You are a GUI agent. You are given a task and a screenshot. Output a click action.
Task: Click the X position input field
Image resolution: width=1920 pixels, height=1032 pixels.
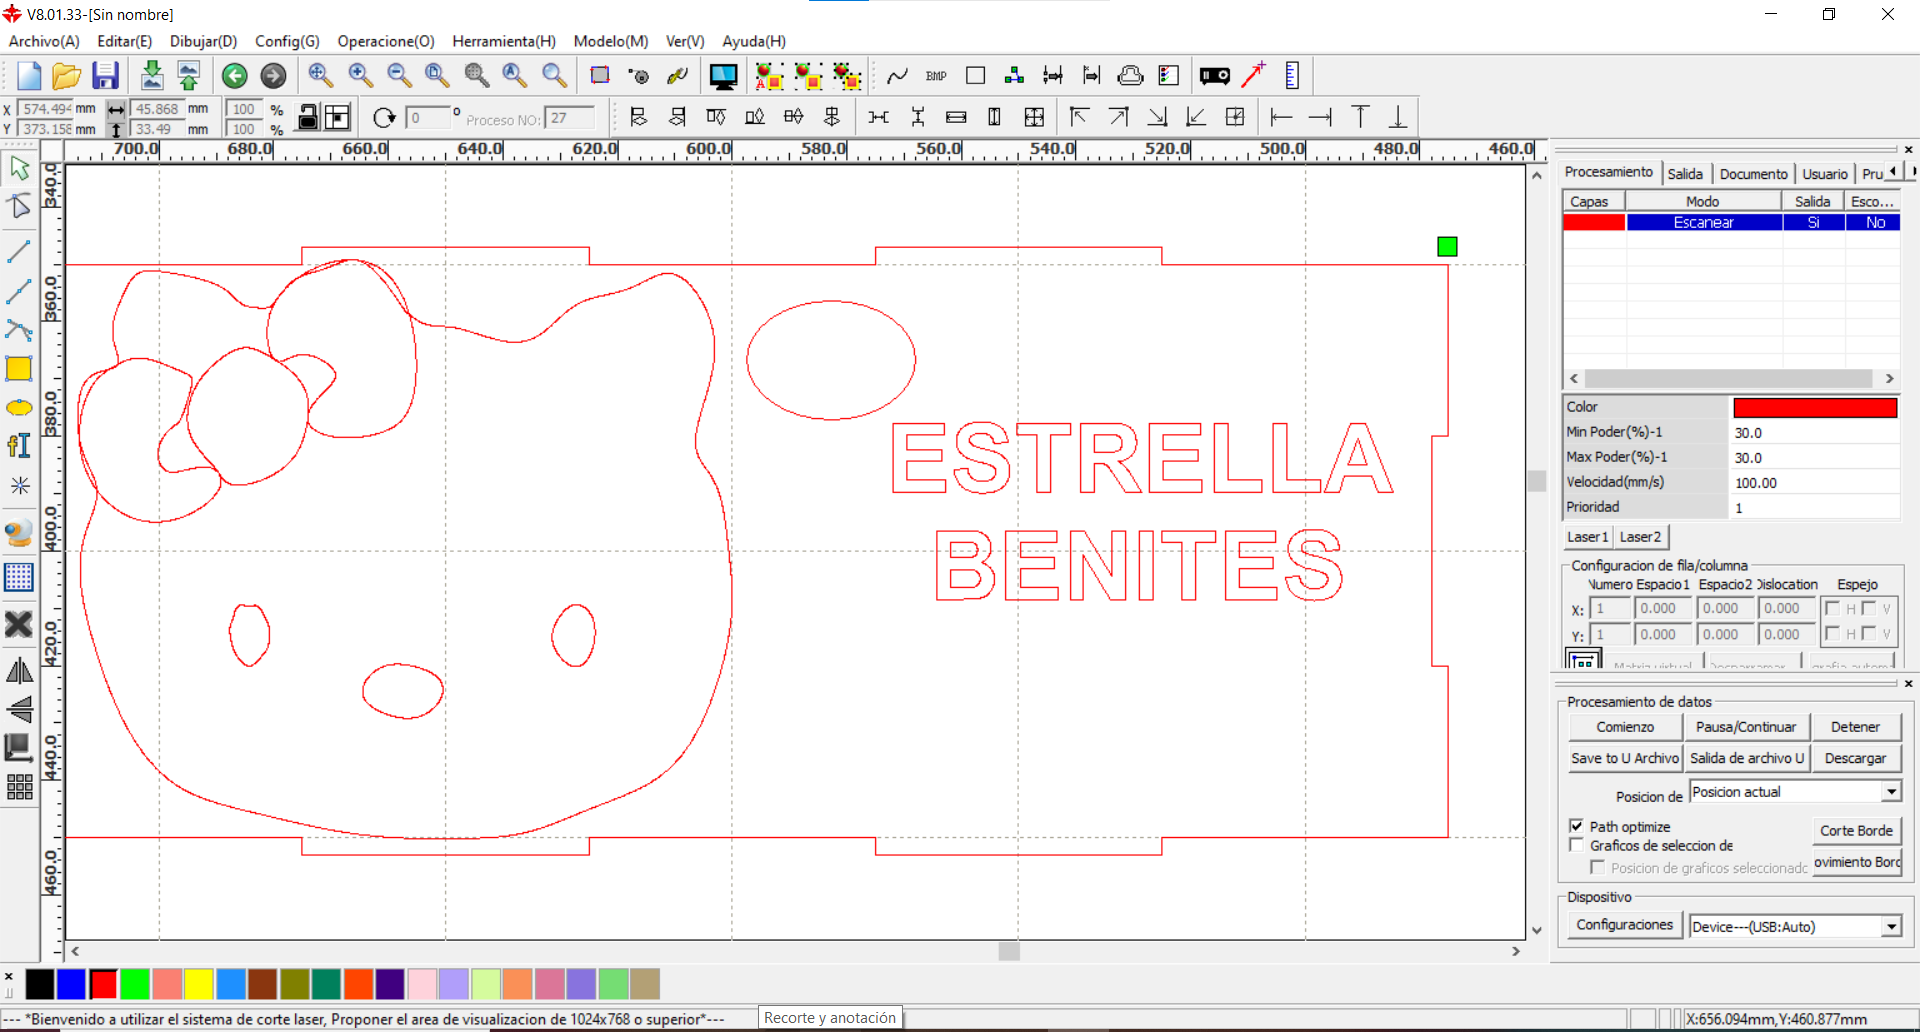tap(45, 108)
